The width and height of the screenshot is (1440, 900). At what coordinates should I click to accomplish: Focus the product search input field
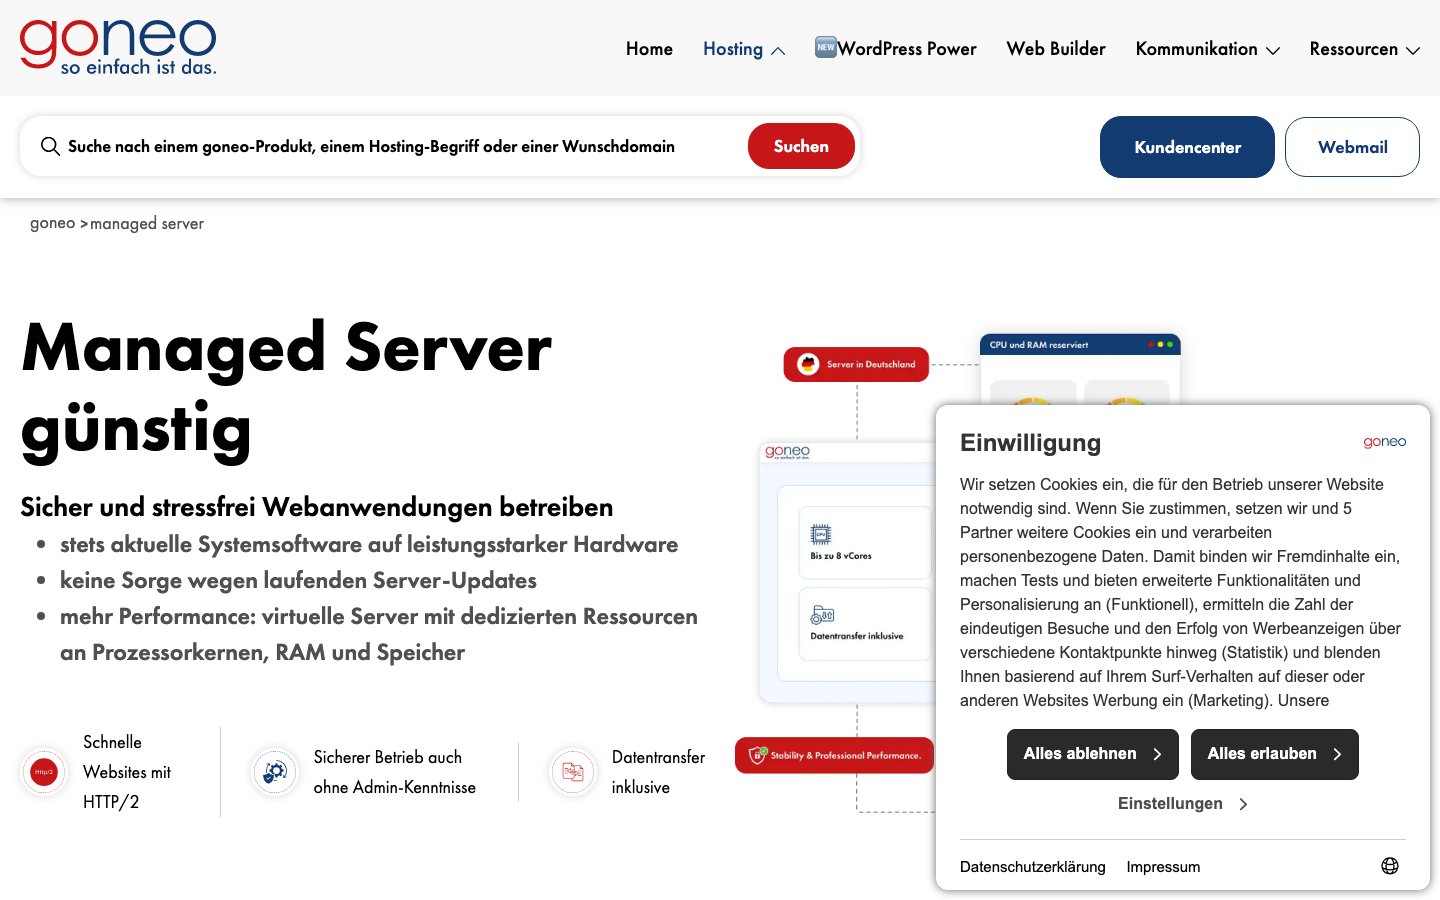[400, 146]
